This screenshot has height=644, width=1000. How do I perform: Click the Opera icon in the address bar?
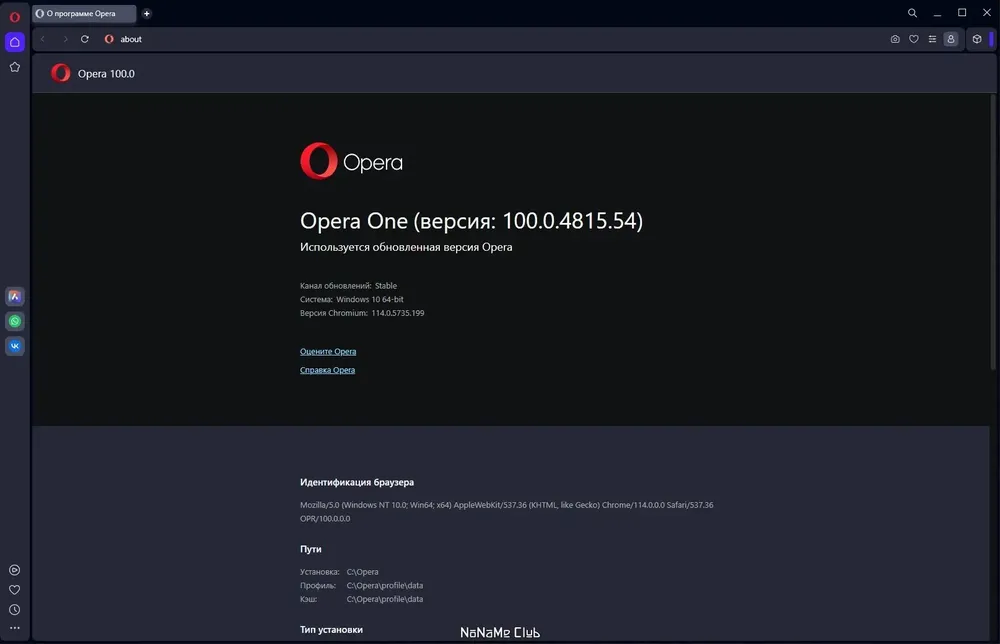(x=109, y=39)
